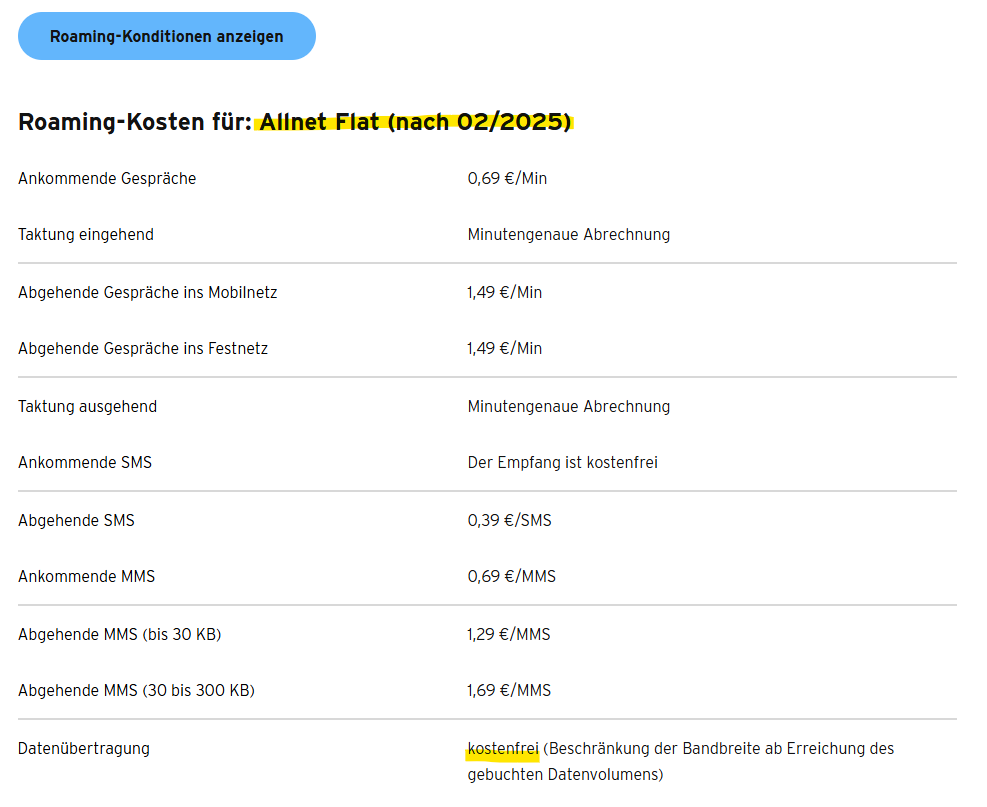
Task: Select the 0,39 €/SMS price value
Action: tap(509, 521)
